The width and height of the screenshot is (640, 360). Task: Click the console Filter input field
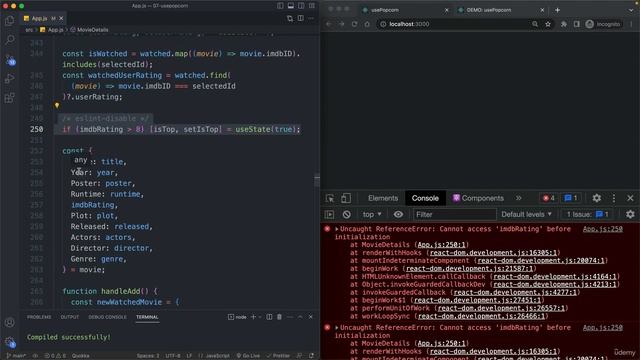[454, 214]
